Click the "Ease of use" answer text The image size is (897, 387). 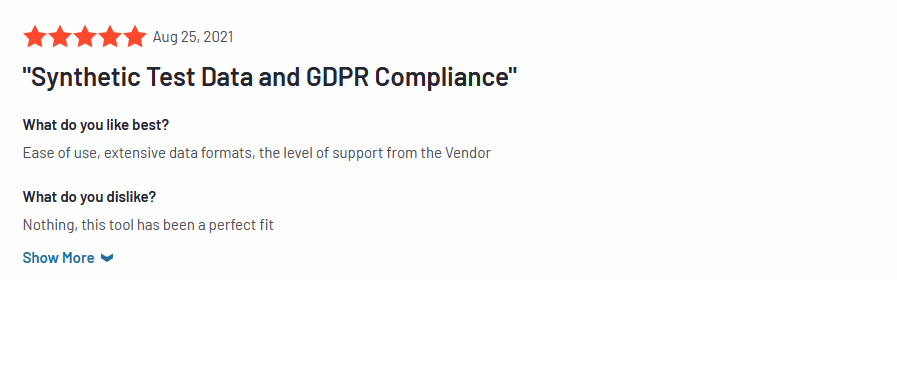[x=62, y=153]
